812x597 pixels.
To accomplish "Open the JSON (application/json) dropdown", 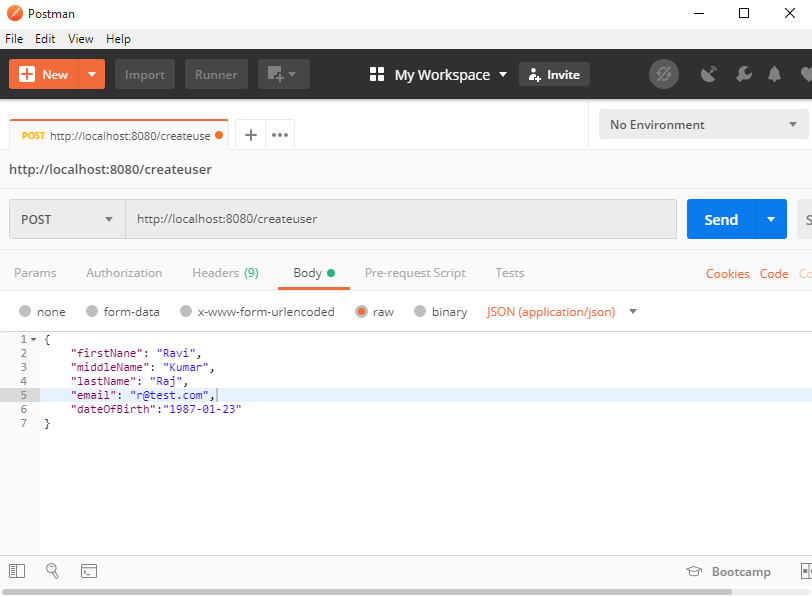I will coord(562,311).
